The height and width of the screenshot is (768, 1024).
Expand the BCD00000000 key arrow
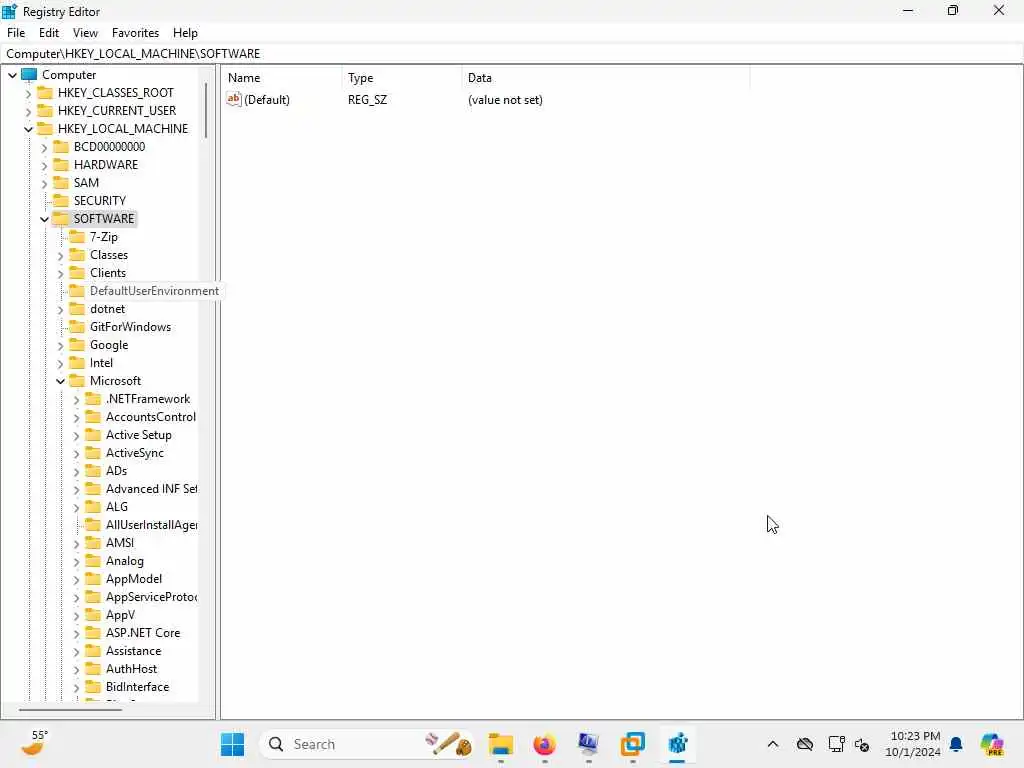point(44,148)
